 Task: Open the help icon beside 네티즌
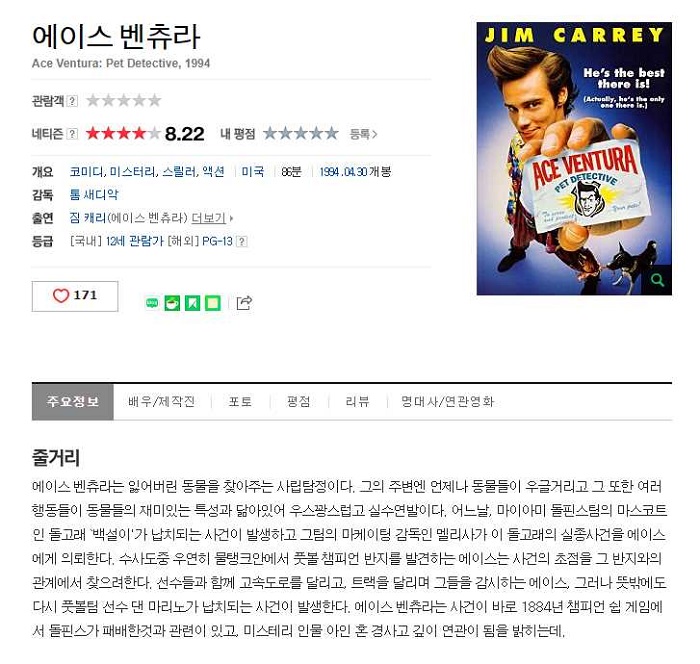(72, 134)
